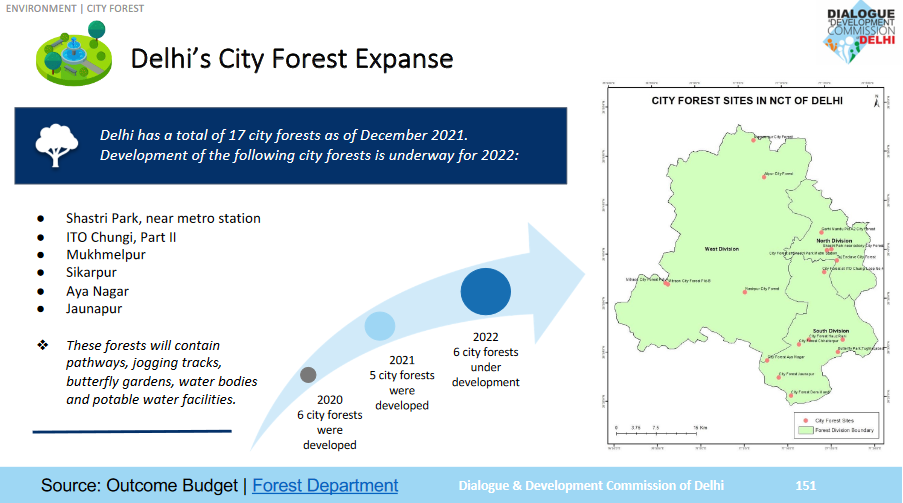Click Forest Division Boundary legend label
Screen dimensions: 903x503
pyautogui.click(x=844, y=430)
